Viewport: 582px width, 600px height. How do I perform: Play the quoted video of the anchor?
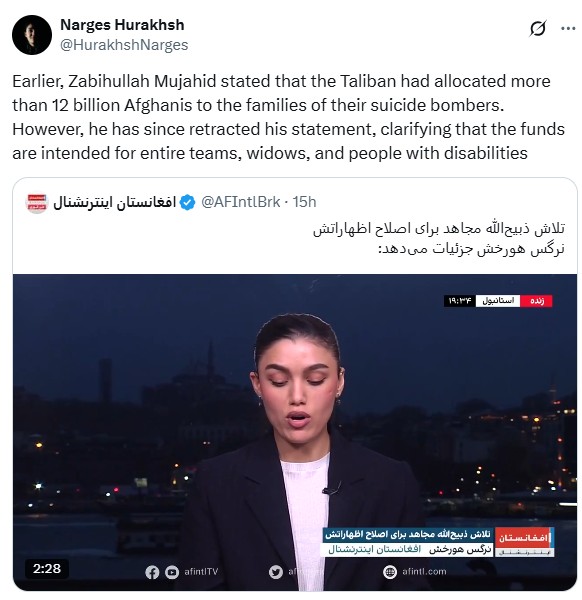(x=295, y=432)
